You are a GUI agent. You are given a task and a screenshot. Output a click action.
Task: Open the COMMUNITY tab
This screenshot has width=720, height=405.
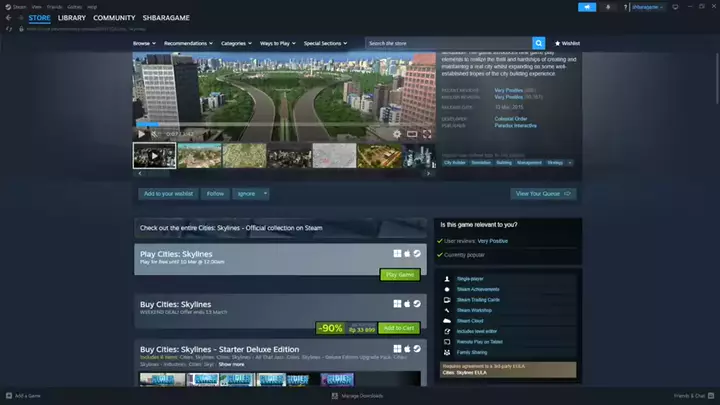point(114,18)
